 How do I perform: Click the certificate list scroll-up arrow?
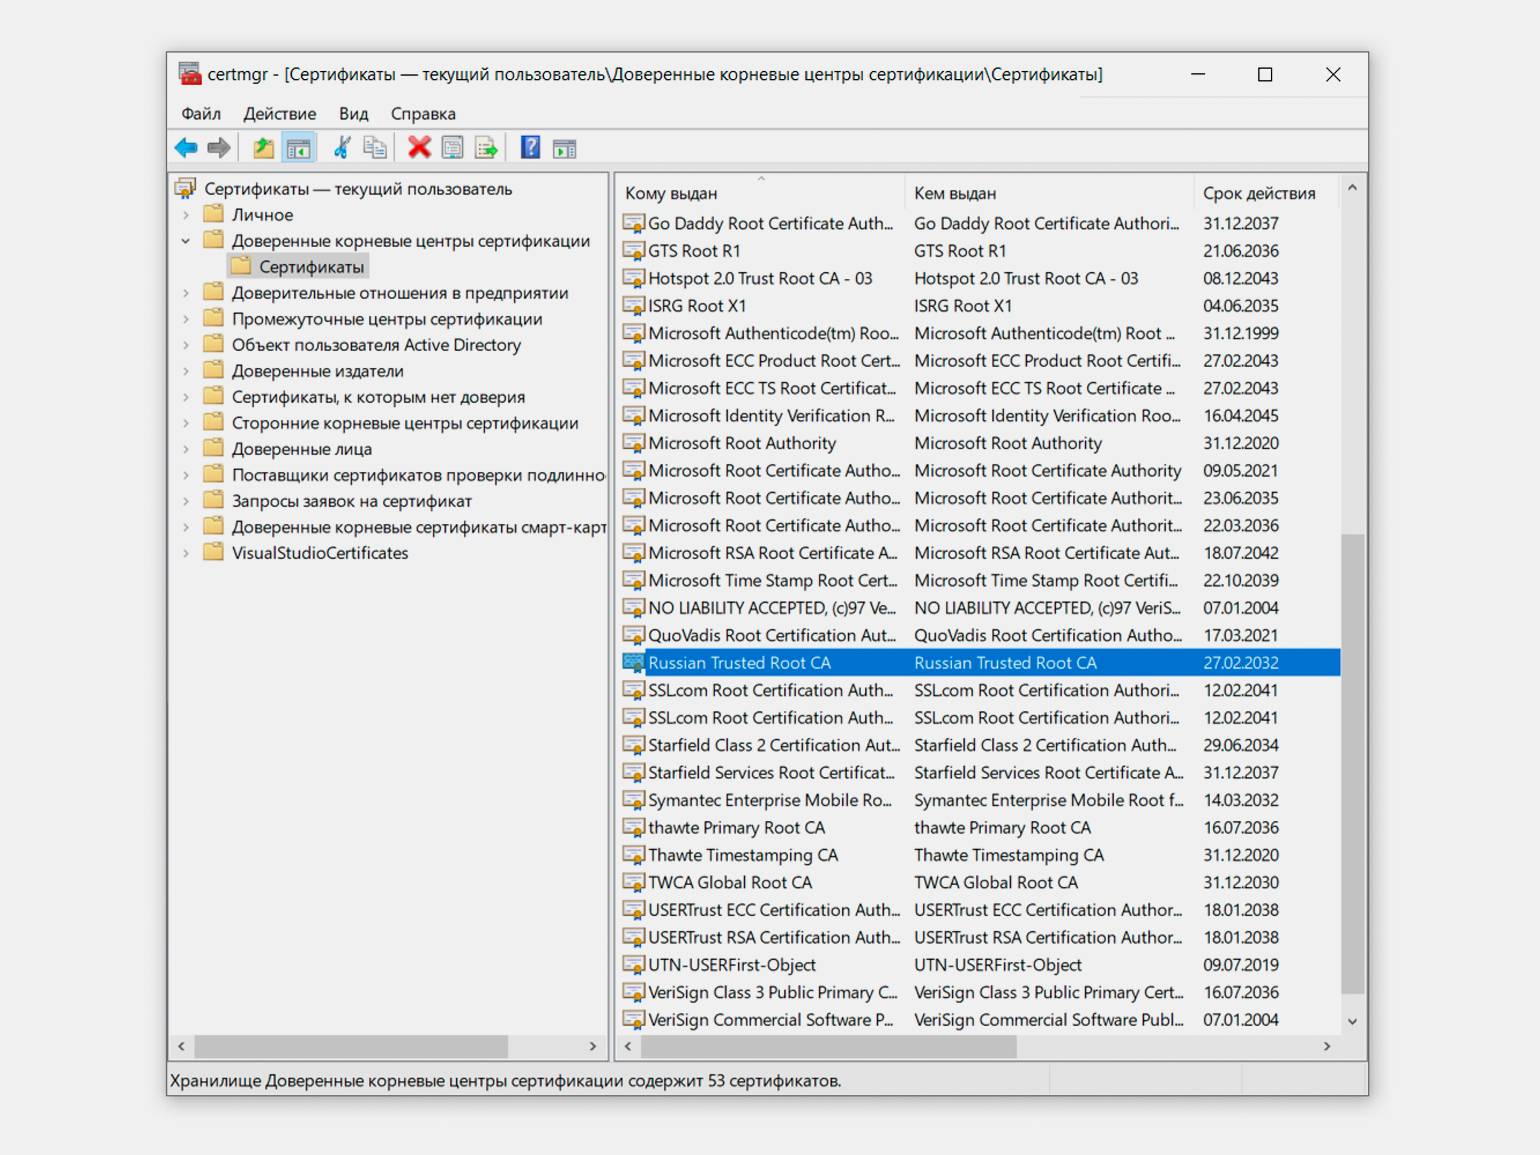click(1352, 188)
